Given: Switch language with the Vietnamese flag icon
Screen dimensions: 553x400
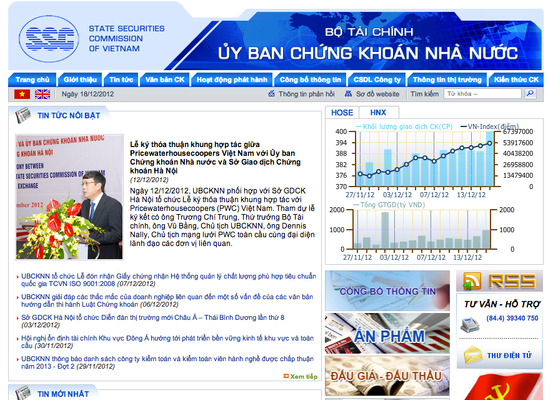Looking at the screenshot, I should [22, 94].
